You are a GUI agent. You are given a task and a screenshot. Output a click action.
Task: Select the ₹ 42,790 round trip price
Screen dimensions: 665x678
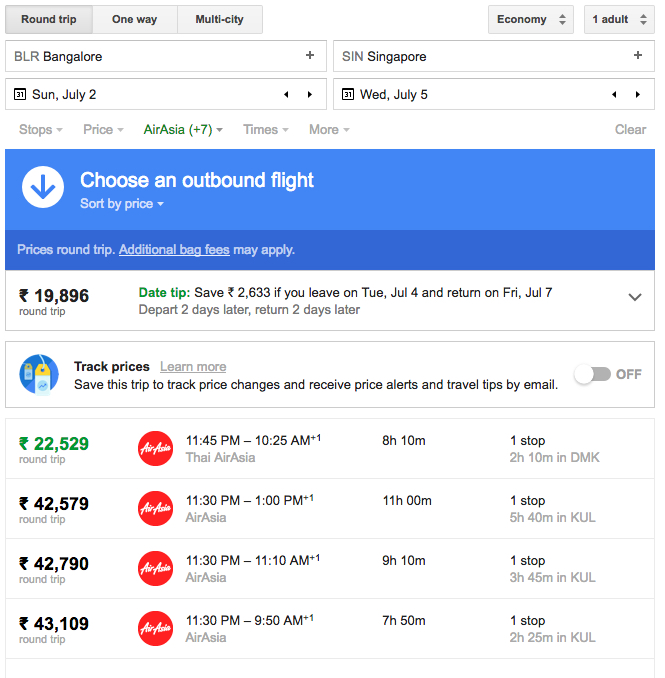[54, 564]
